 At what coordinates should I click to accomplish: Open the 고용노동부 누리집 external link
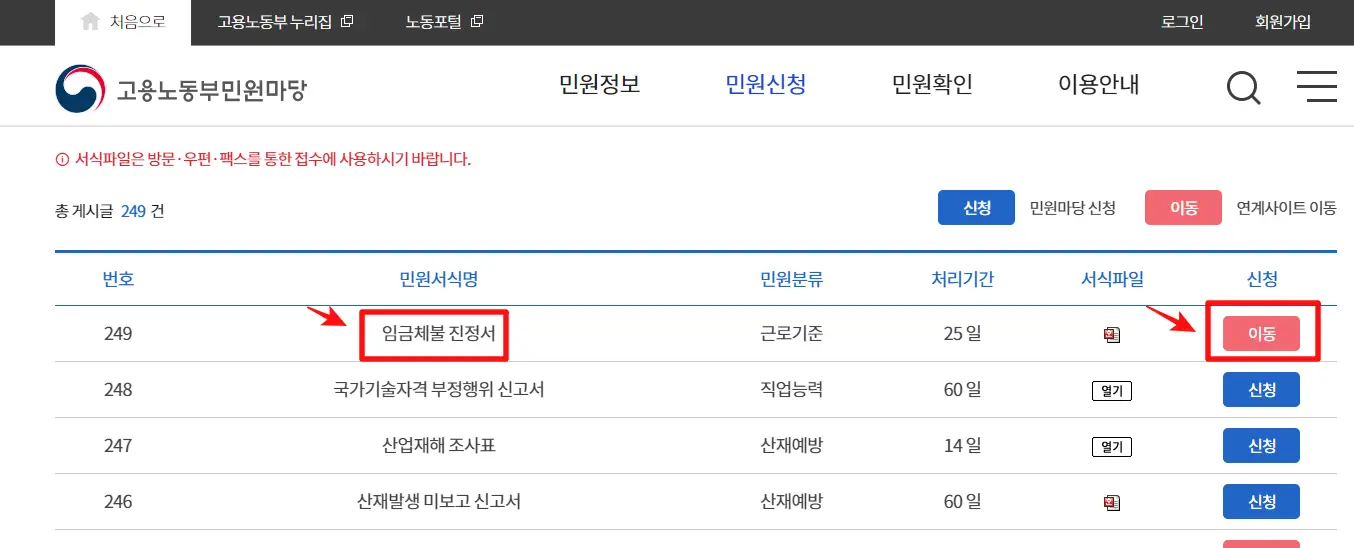coord(285,21)
